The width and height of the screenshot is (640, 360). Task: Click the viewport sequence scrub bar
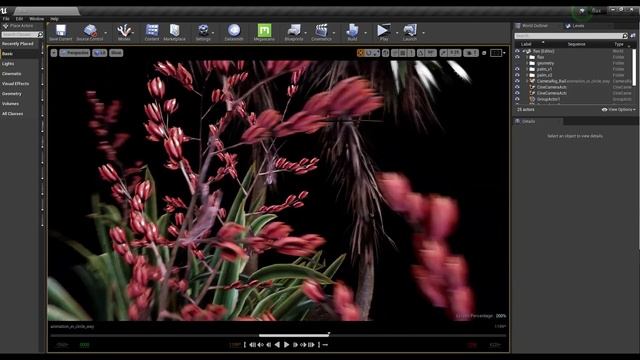278,336
